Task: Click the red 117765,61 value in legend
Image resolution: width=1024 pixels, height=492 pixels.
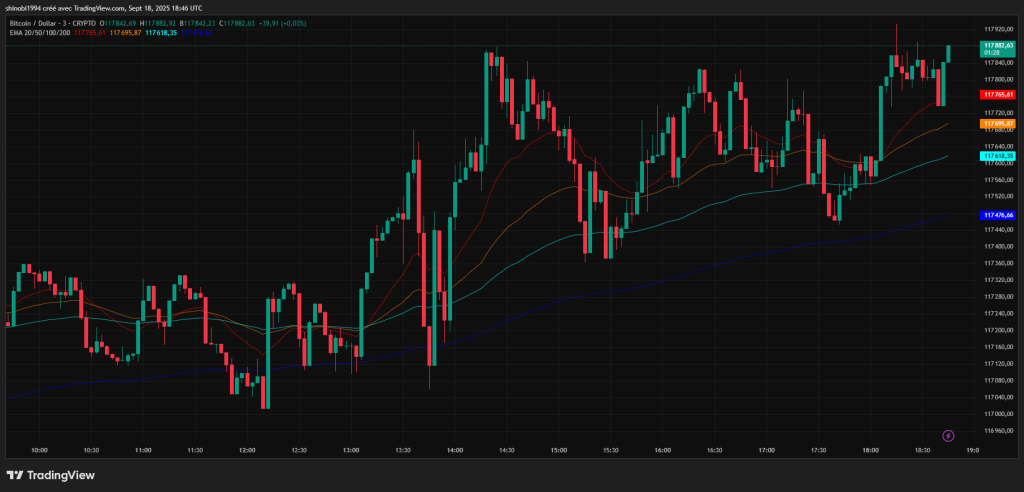Action: (x=89, y=33)
